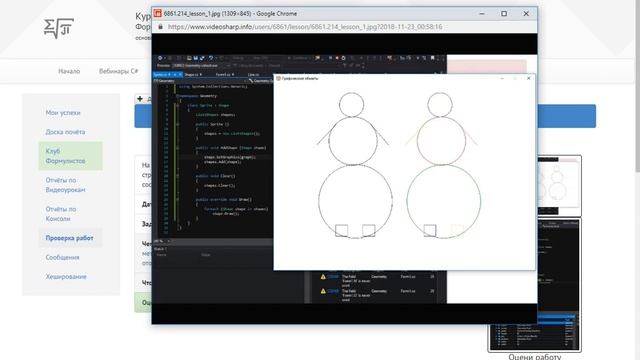Open Доска почёта sidebar link
Viewport: 640px width, 360px height.
click(65, 132)
